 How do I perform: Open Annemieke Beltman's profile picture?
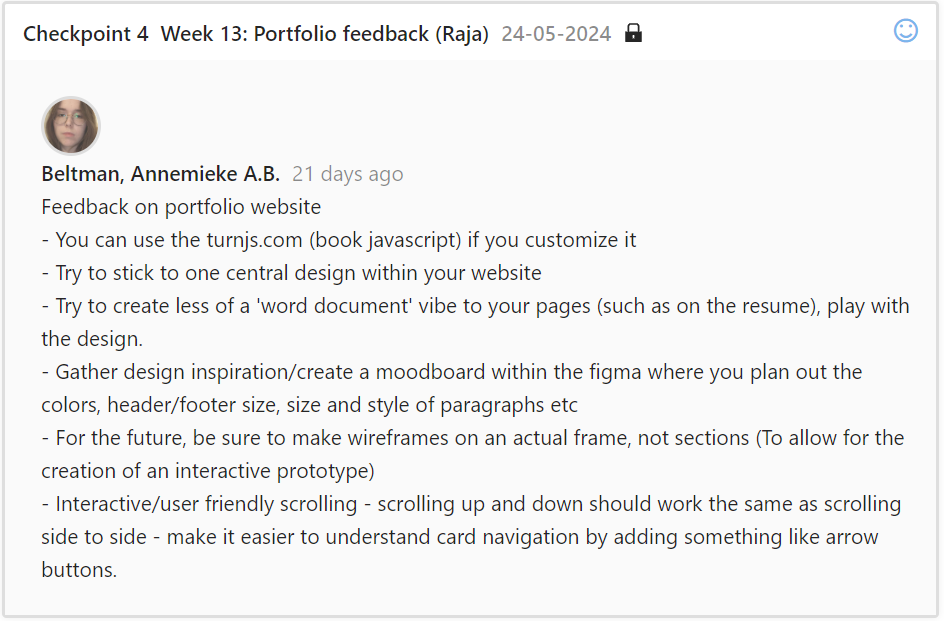(70, 126)
